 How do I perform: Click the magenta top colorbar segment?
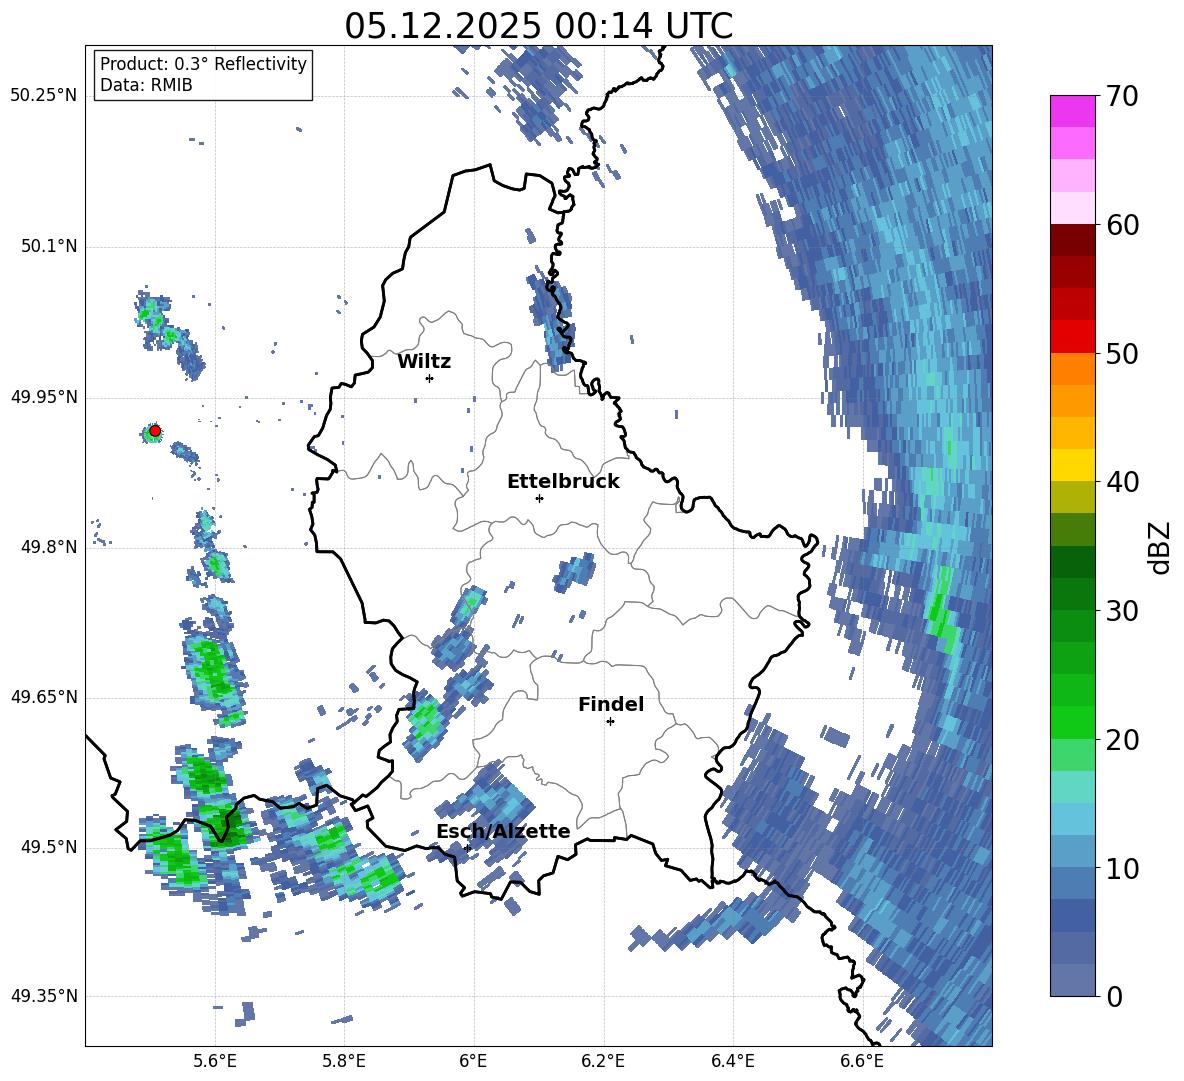click(1072, 112)
